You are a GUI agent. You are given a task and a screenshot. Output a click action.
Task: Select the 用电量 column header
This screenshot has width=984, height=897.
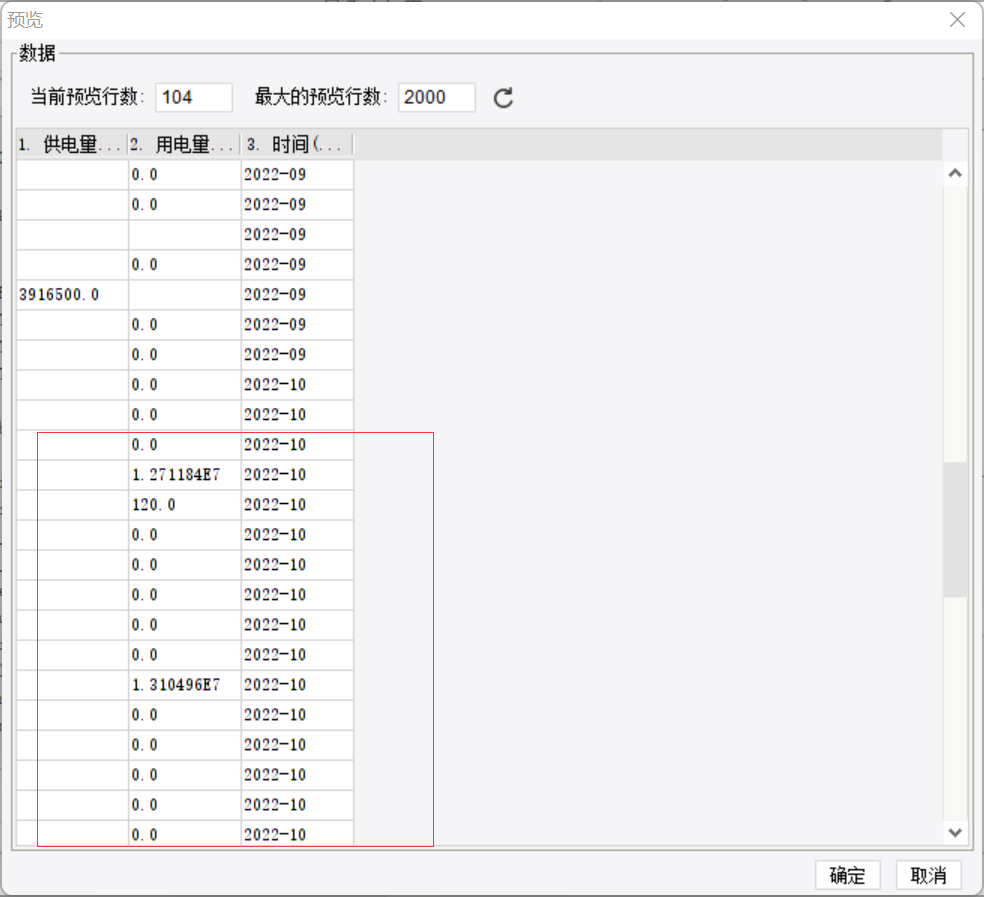(x=184, y=145)
